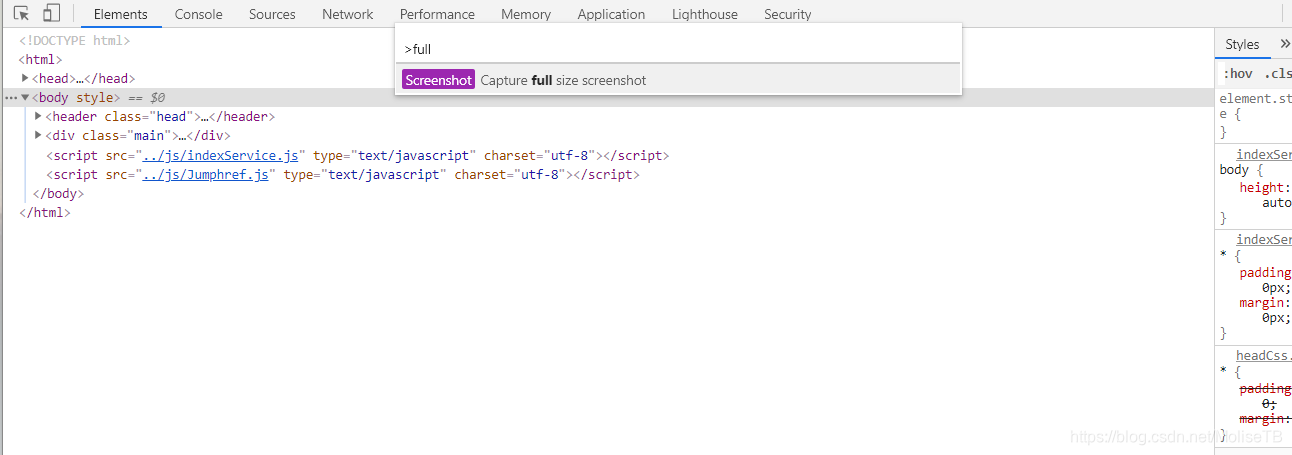The height and width of the screenshot is (455, 1292).
Task: Select the opening <html> tag line
Action: coord(40,59)
